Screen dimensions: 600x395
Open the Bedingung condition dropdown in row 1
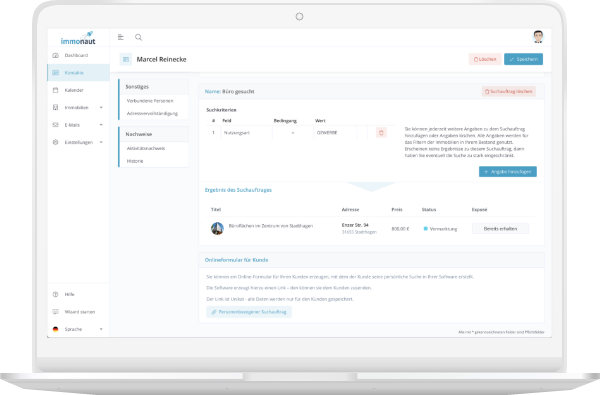(293, 133)
